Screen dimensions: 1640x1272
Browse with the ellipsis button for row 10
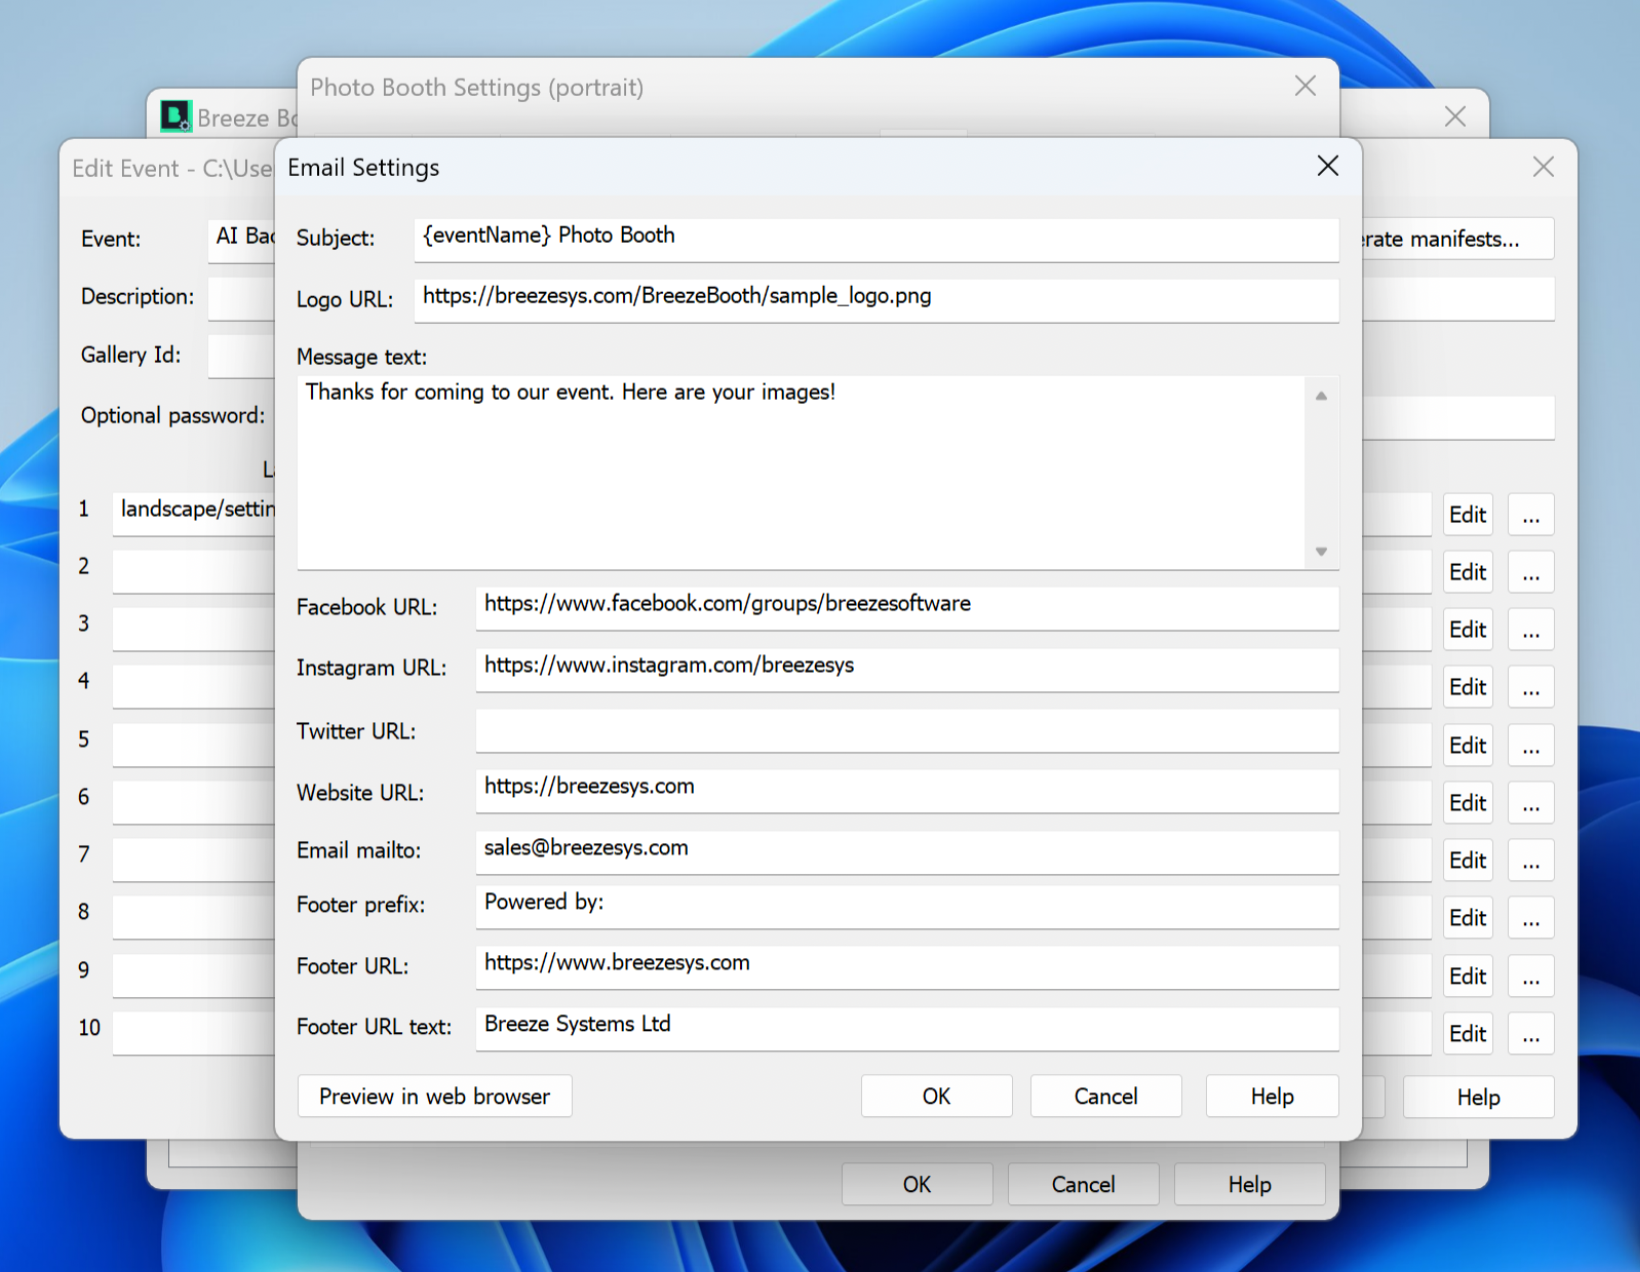[1530, 1034]
